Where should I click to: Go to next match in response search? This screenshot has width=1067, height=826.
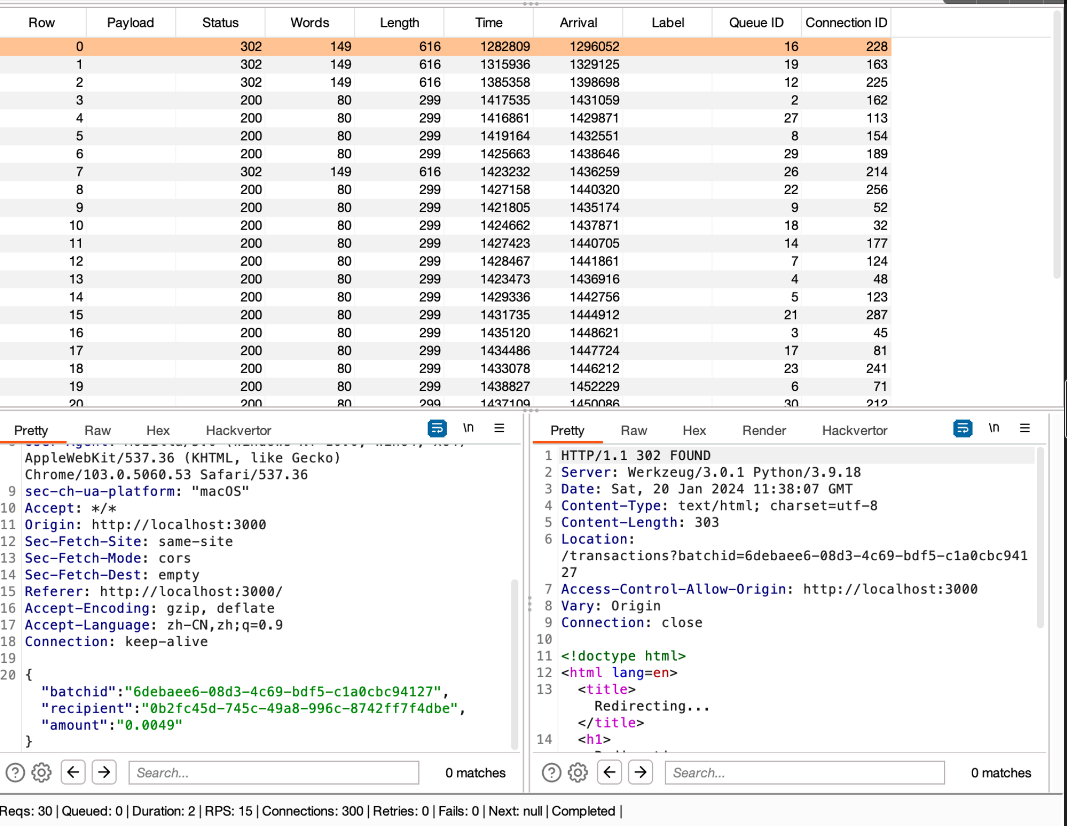pos(641,772)
